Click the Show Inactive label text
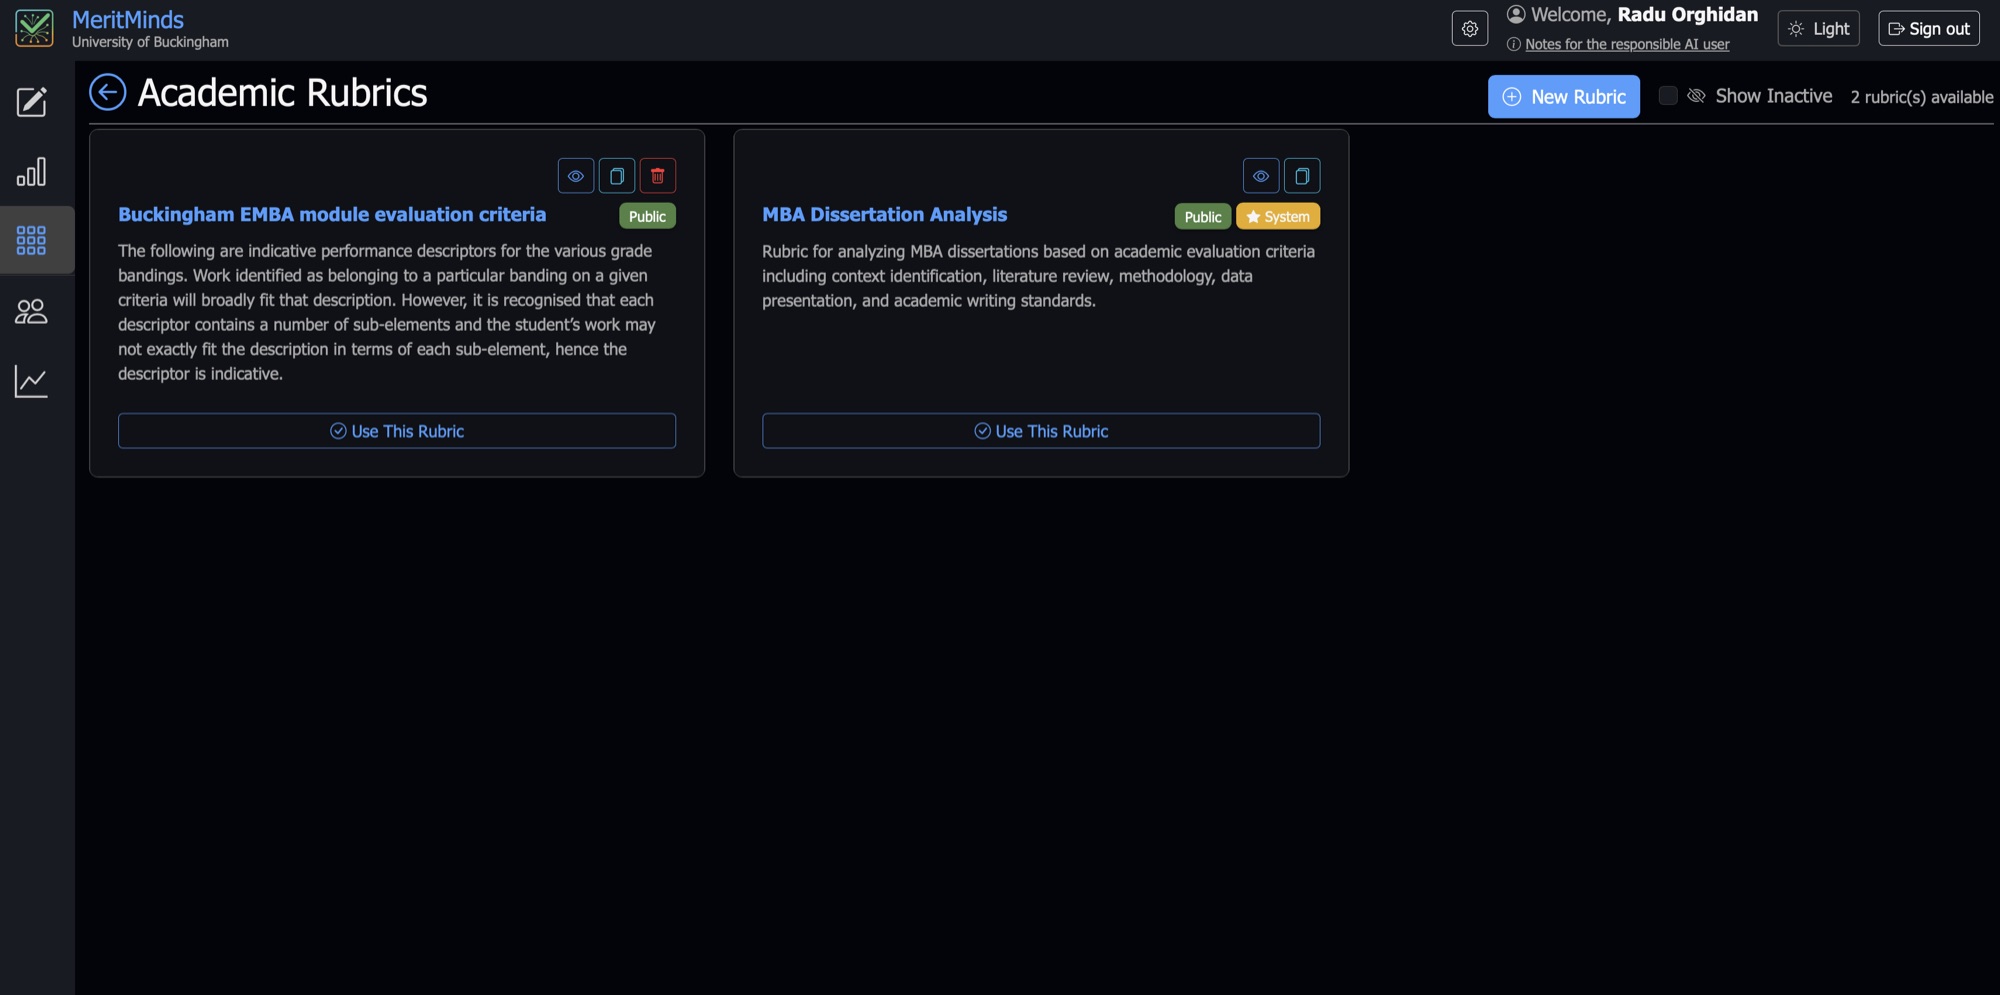Viewport: 2000px width, 995px height. click(1774, 96)
